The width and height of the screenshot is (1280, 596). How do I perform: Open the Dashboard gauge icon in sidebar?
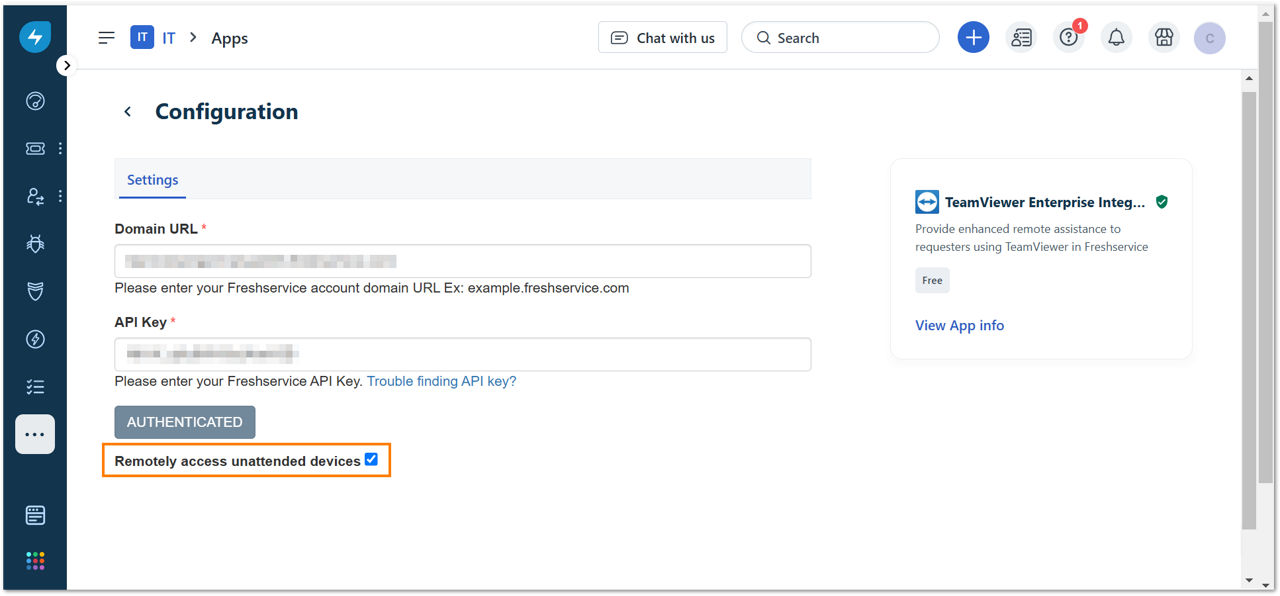[x=35, y=101]
